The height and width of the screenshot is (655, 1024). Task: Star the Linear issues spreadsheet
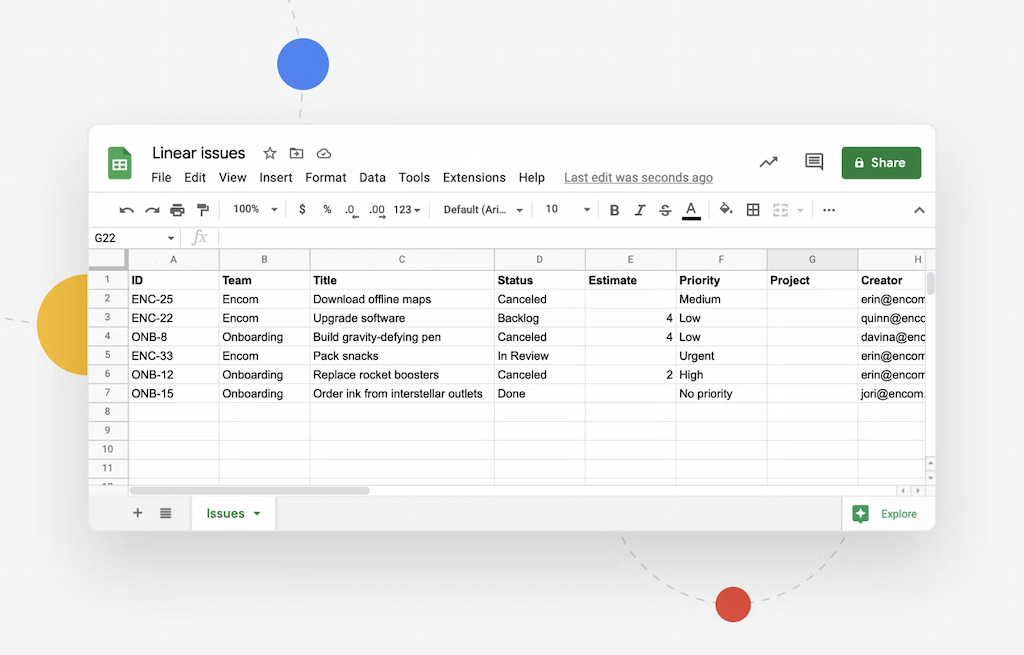268,153
